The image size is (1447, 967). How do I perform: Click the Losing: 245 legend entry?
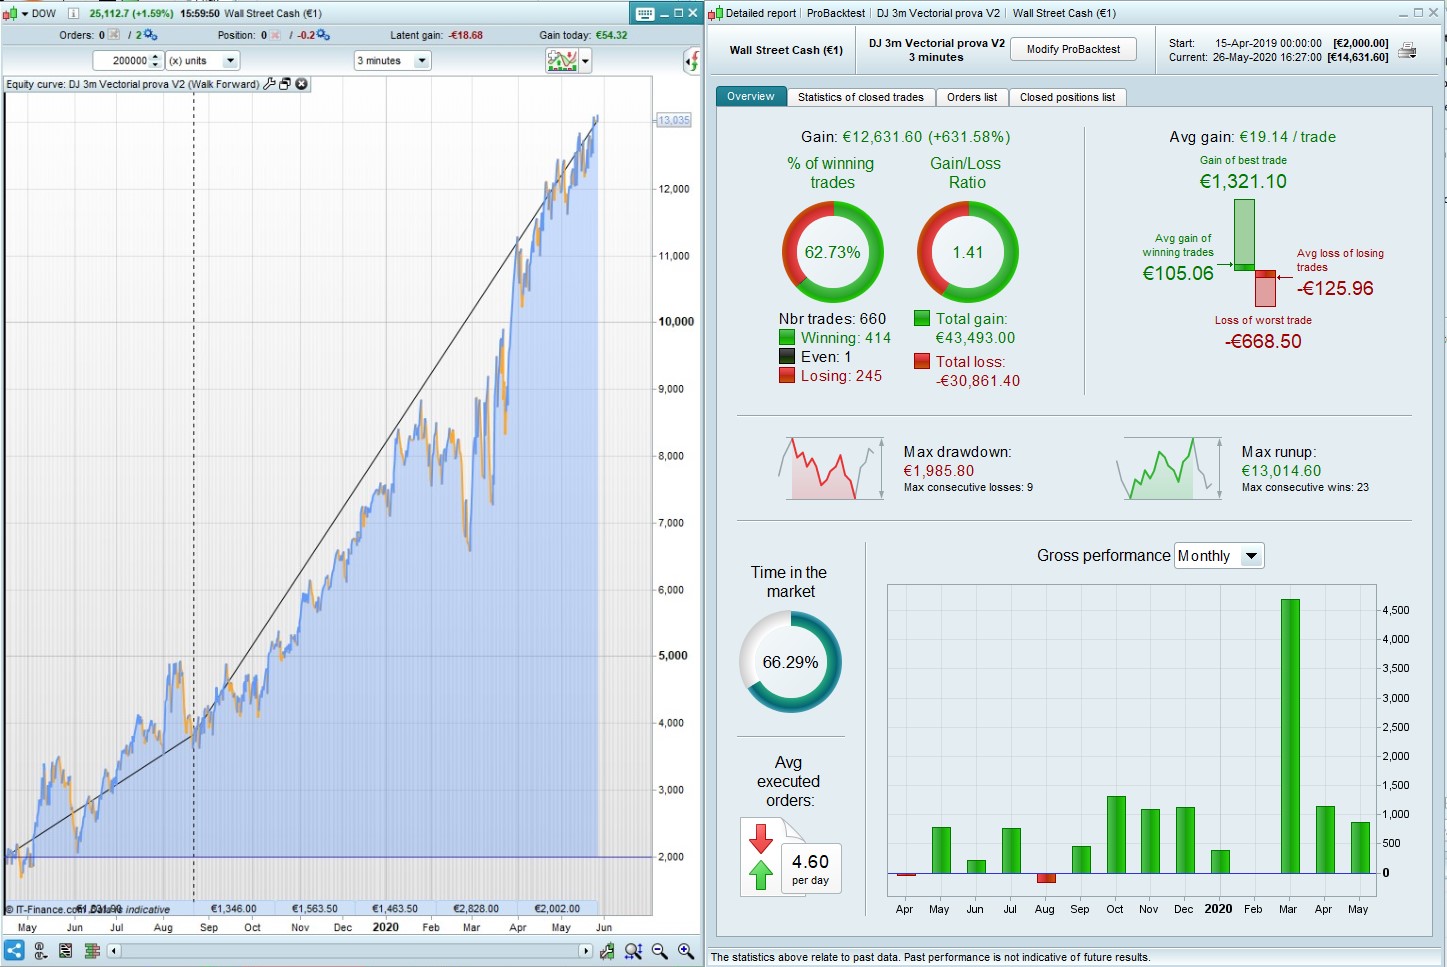click(x=831, y=376)
